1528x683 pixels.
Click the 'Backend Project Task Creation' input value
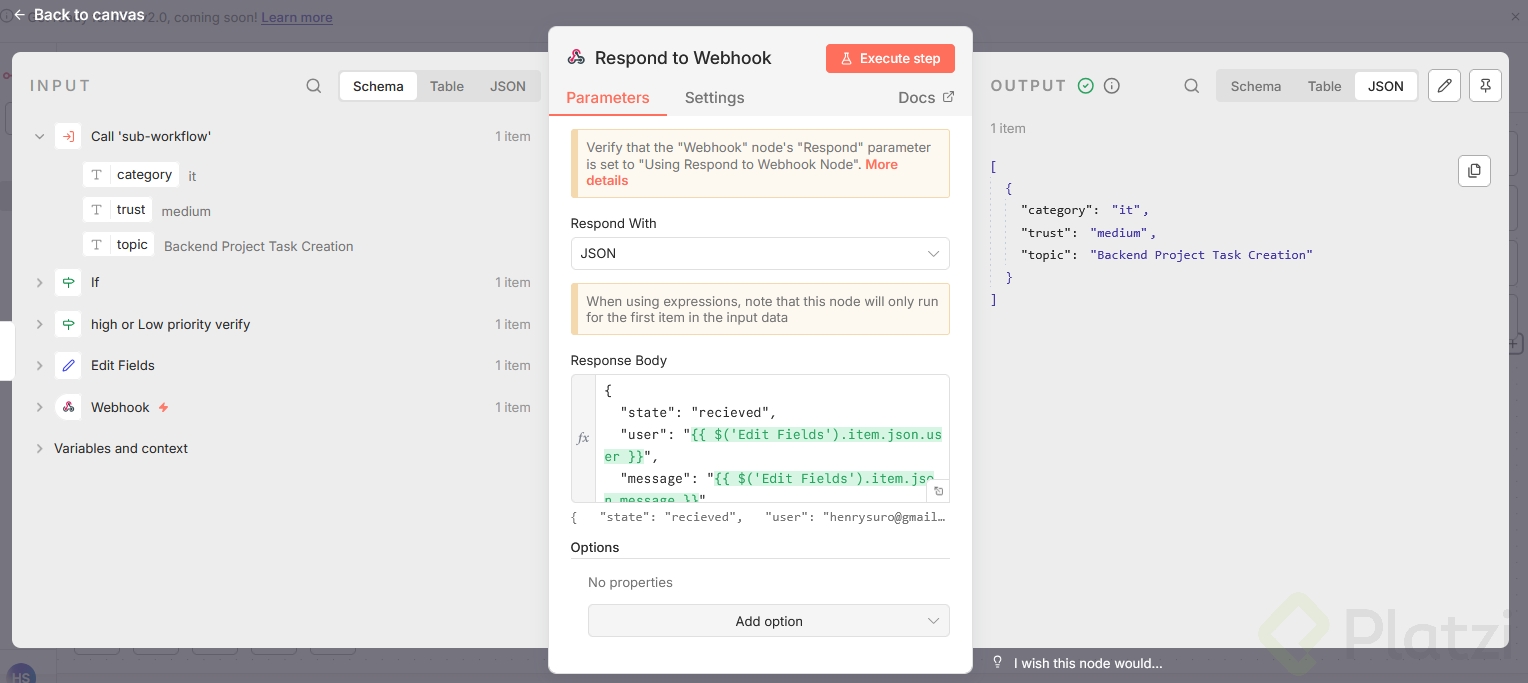click(259, 246)
